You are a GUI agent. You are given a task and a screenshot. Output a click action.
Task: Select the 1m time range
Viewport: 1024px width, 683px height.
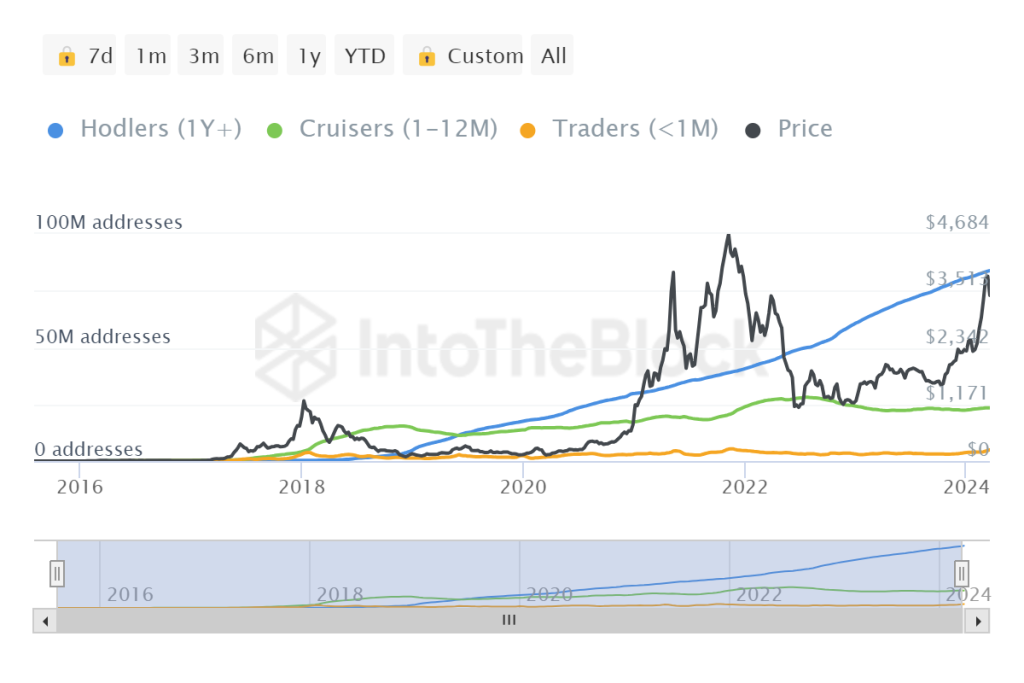click(x=151, y=56)
